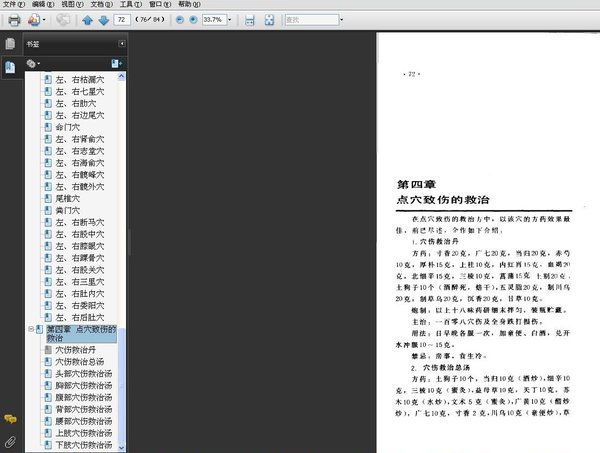Click the bookmarks scrollbar down arrow
600x453 pixels.
121,447
